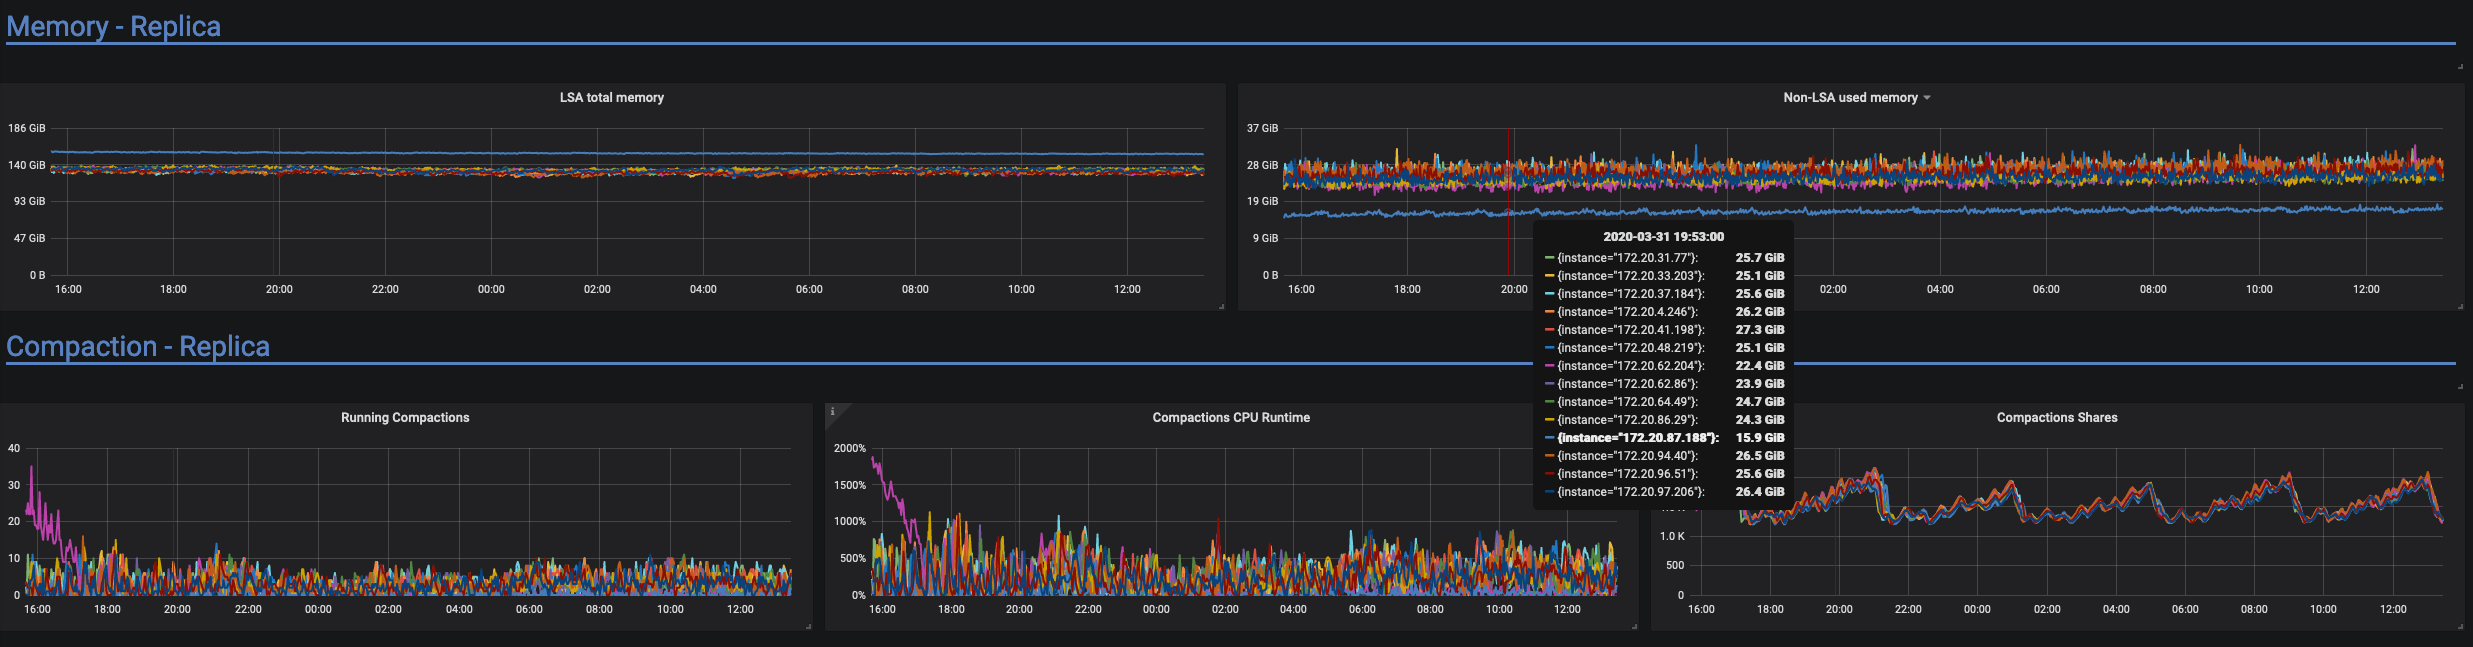
Task: Click the 1000% axis label
Action: 850,521
